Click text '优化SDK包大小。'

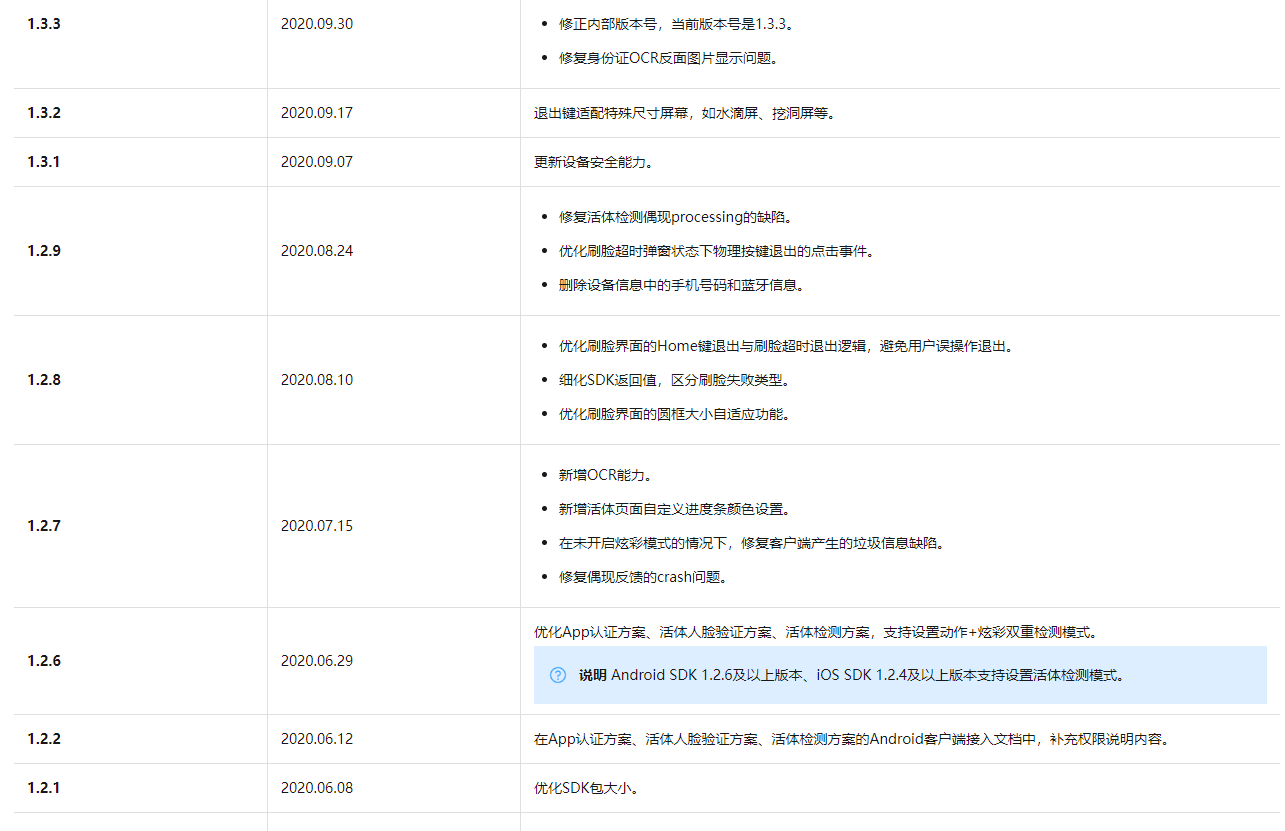point(587,788)
